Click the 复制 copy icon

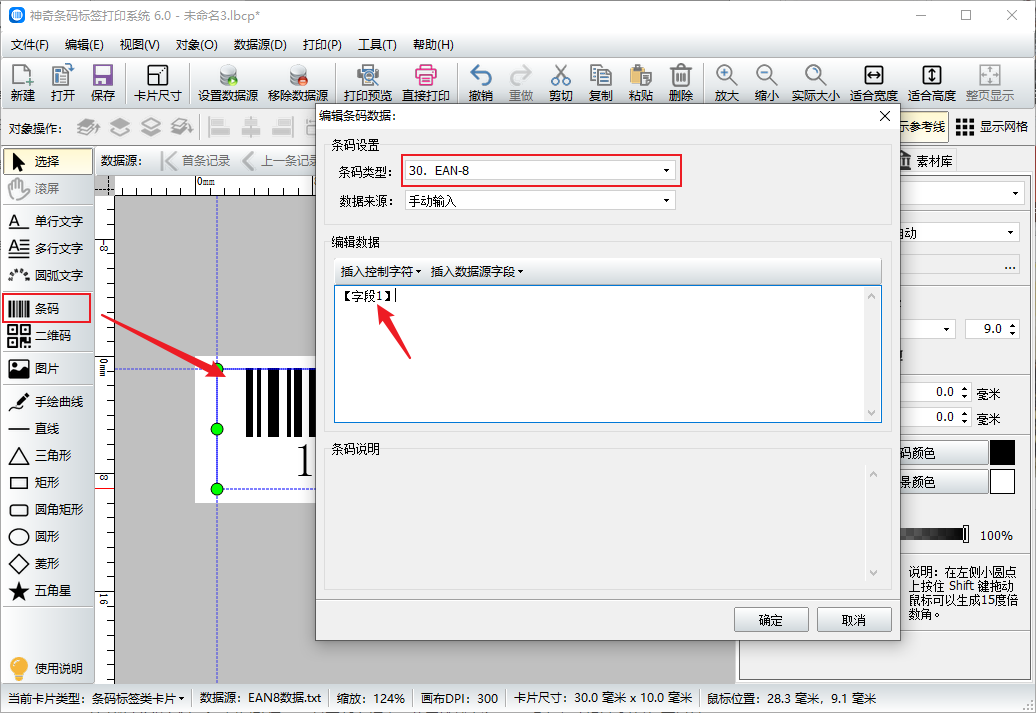[601, 83]
